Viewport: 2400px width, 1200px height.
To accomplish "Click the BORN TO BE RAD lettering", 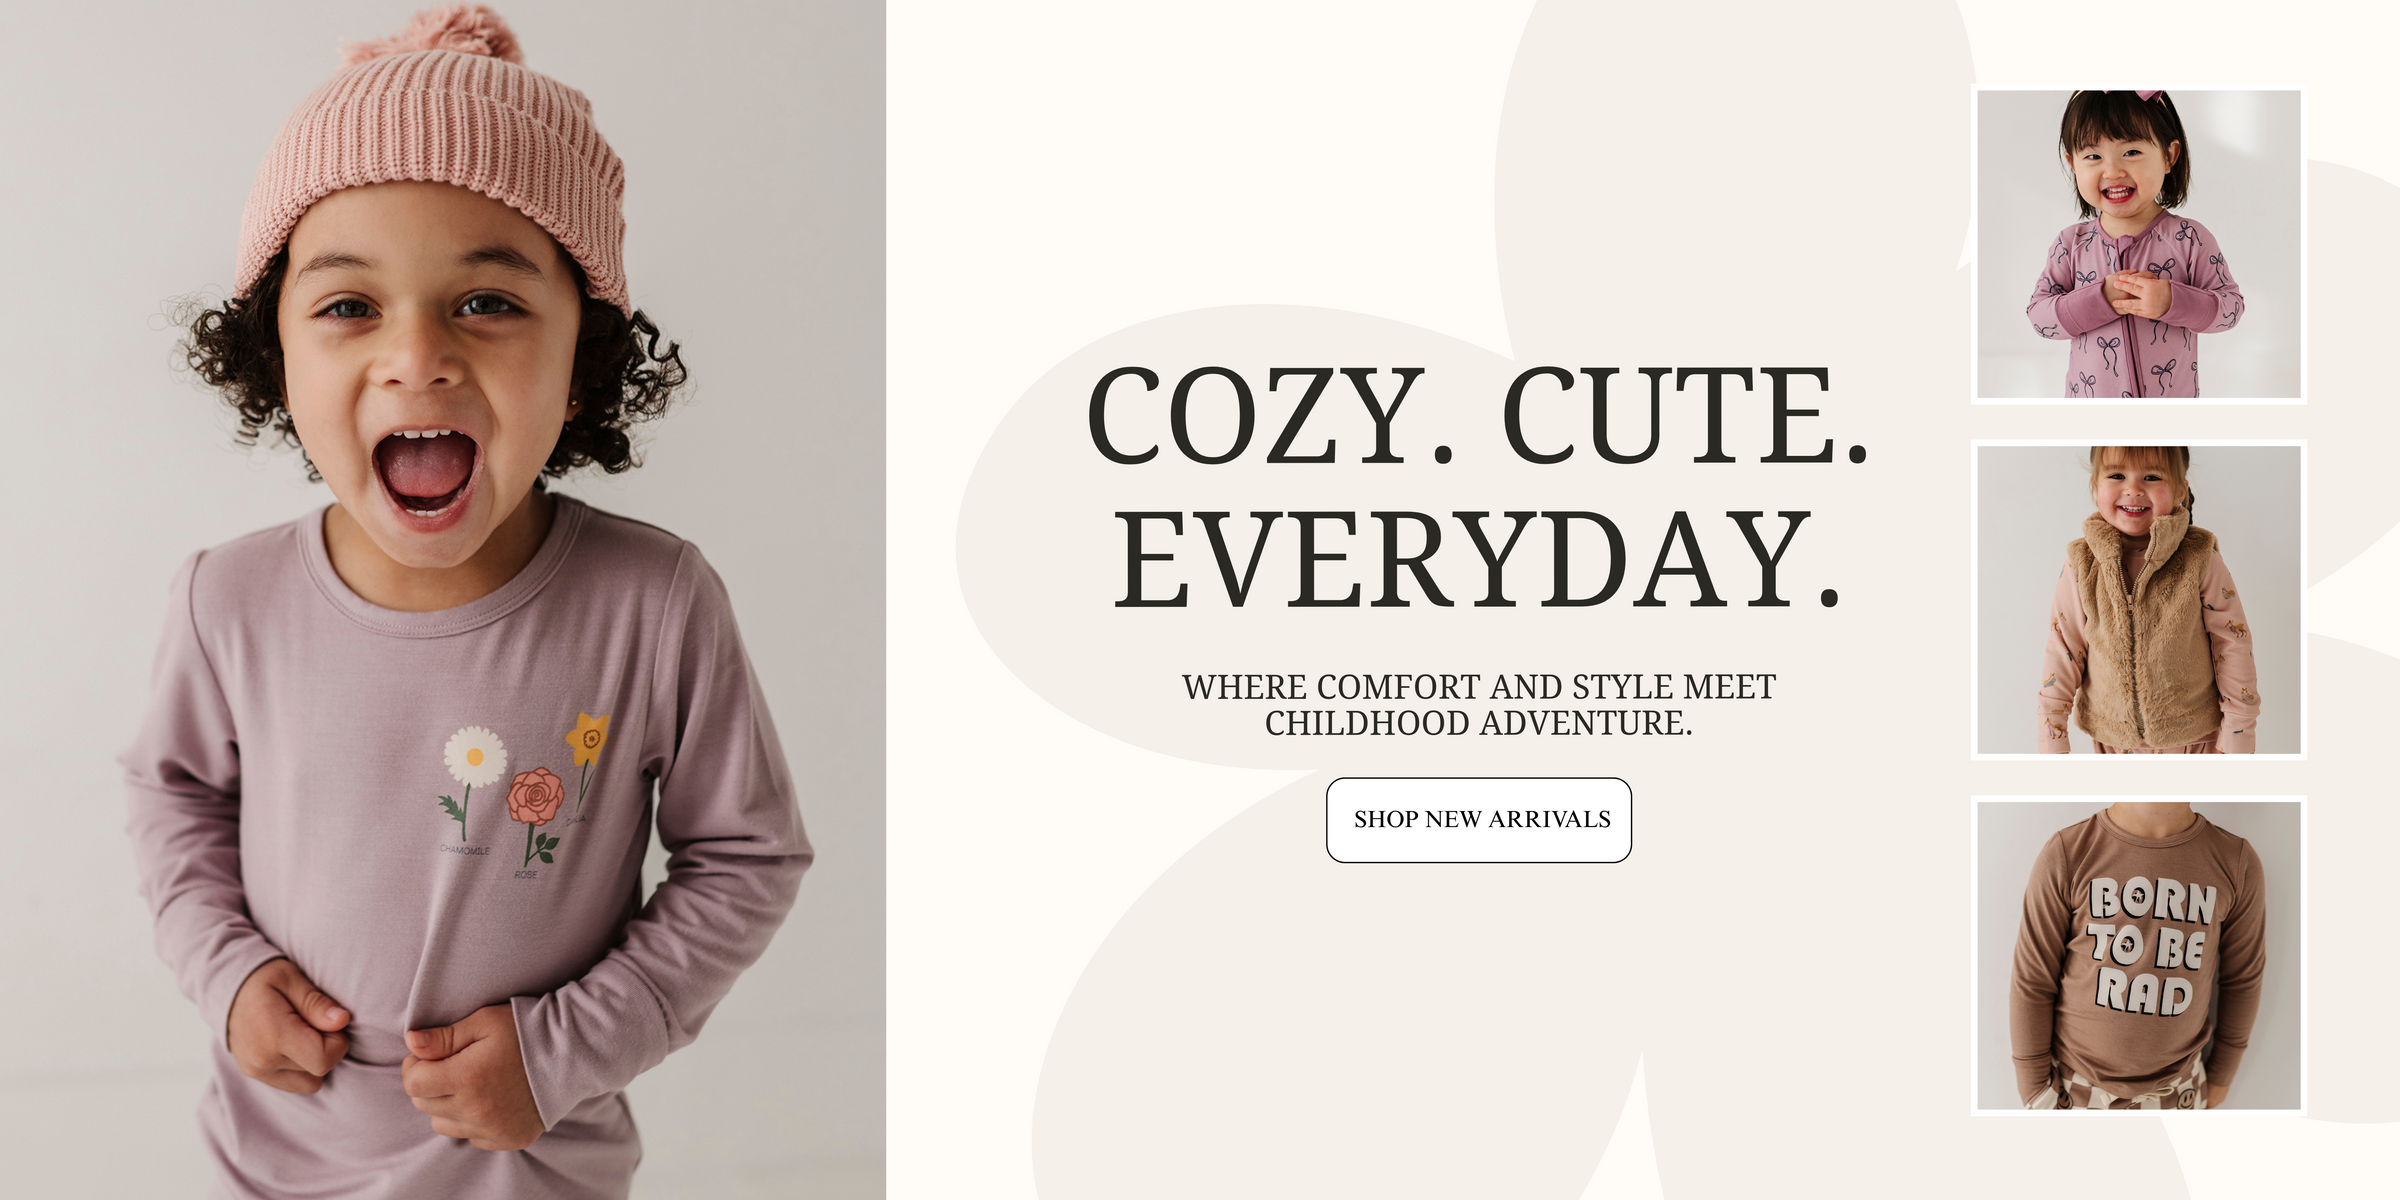I will (2150, 946).
